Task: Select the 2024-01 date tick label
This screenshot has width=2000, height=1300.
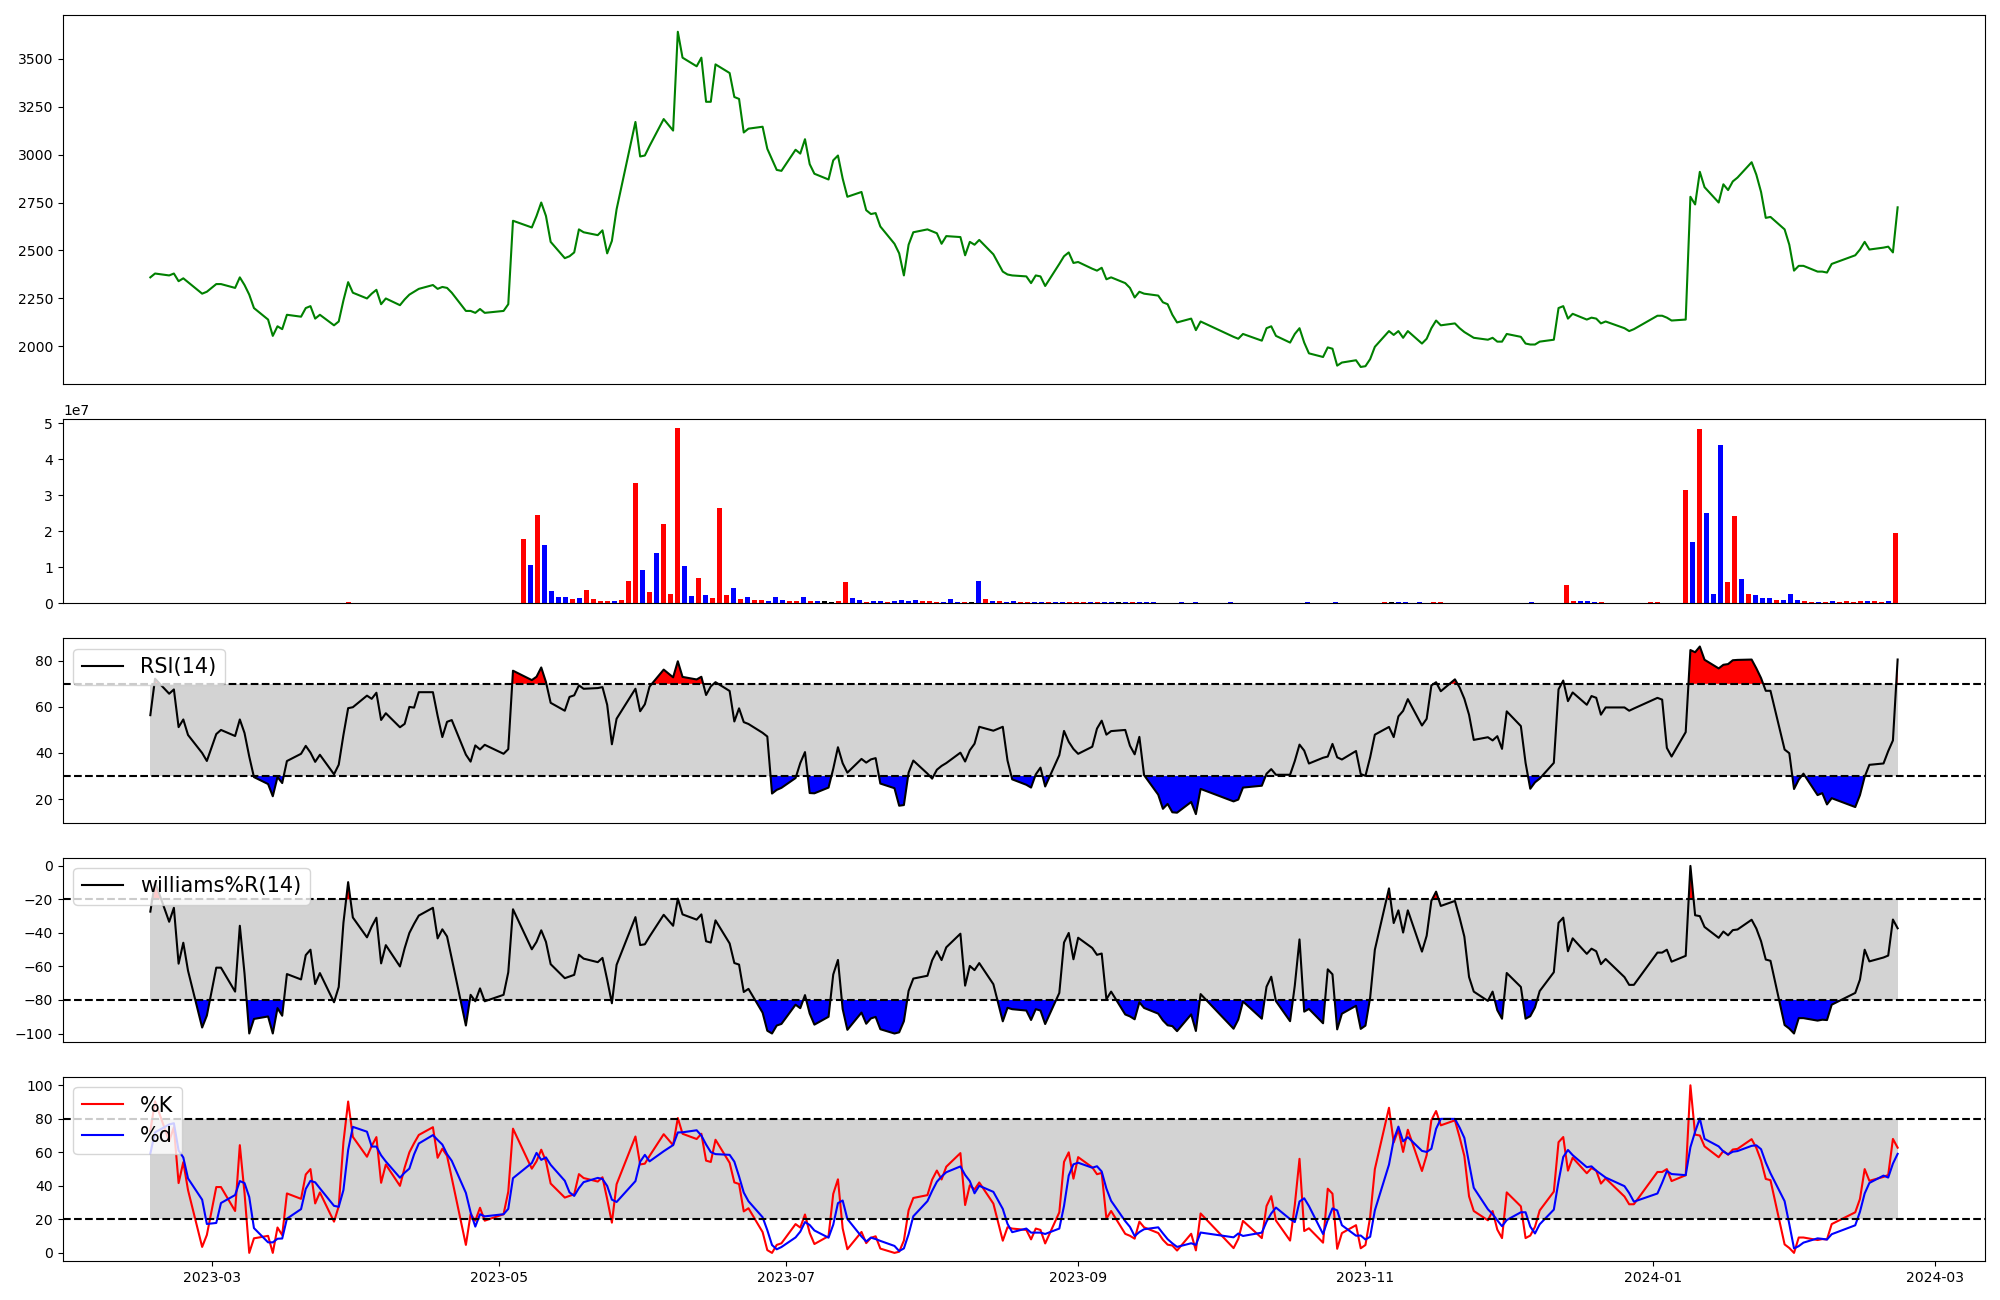Action: 1652,1277
